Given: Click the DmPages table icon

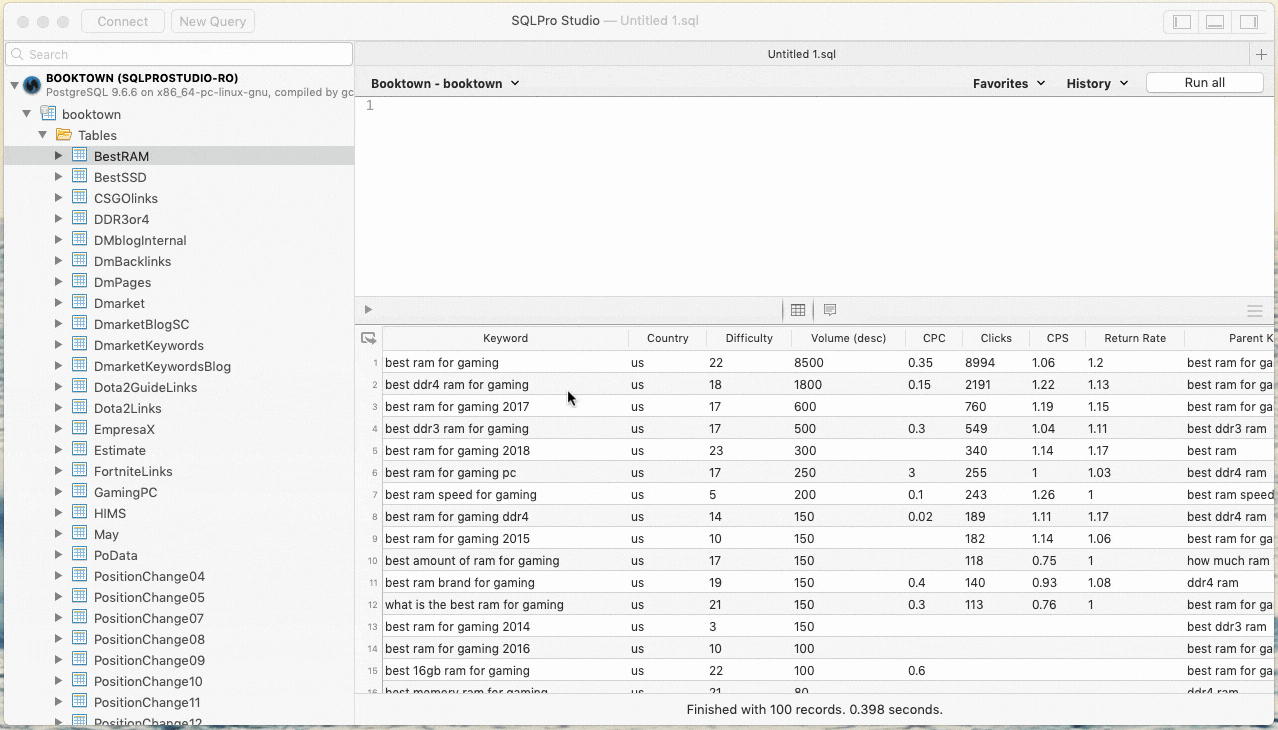Looking at the screenshot, I should click(x=80, y=281).
